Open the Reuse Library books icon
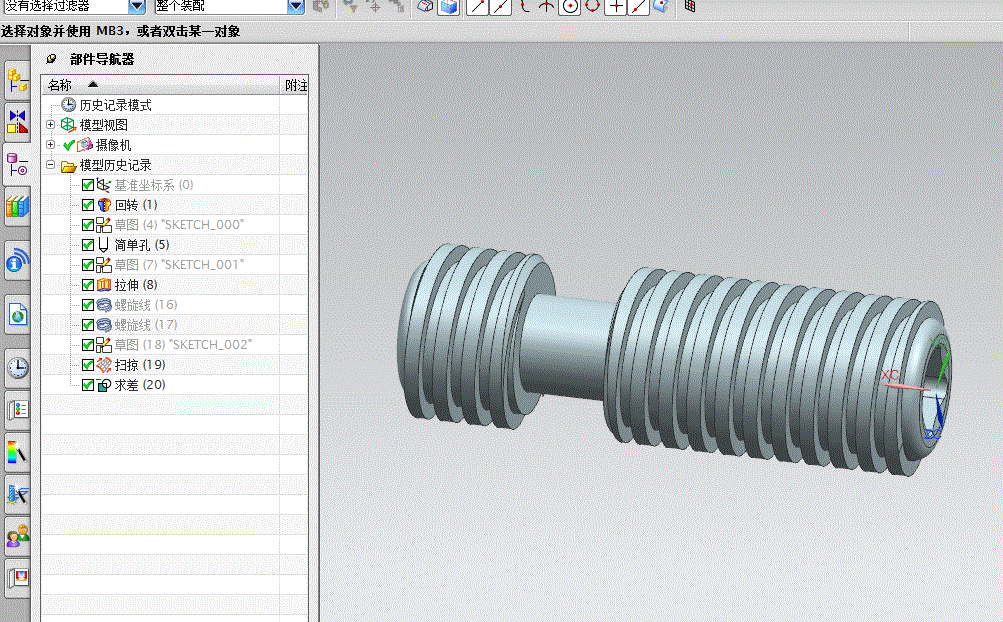Viewport: 1003px width, 622px height. tap(17, 206)
